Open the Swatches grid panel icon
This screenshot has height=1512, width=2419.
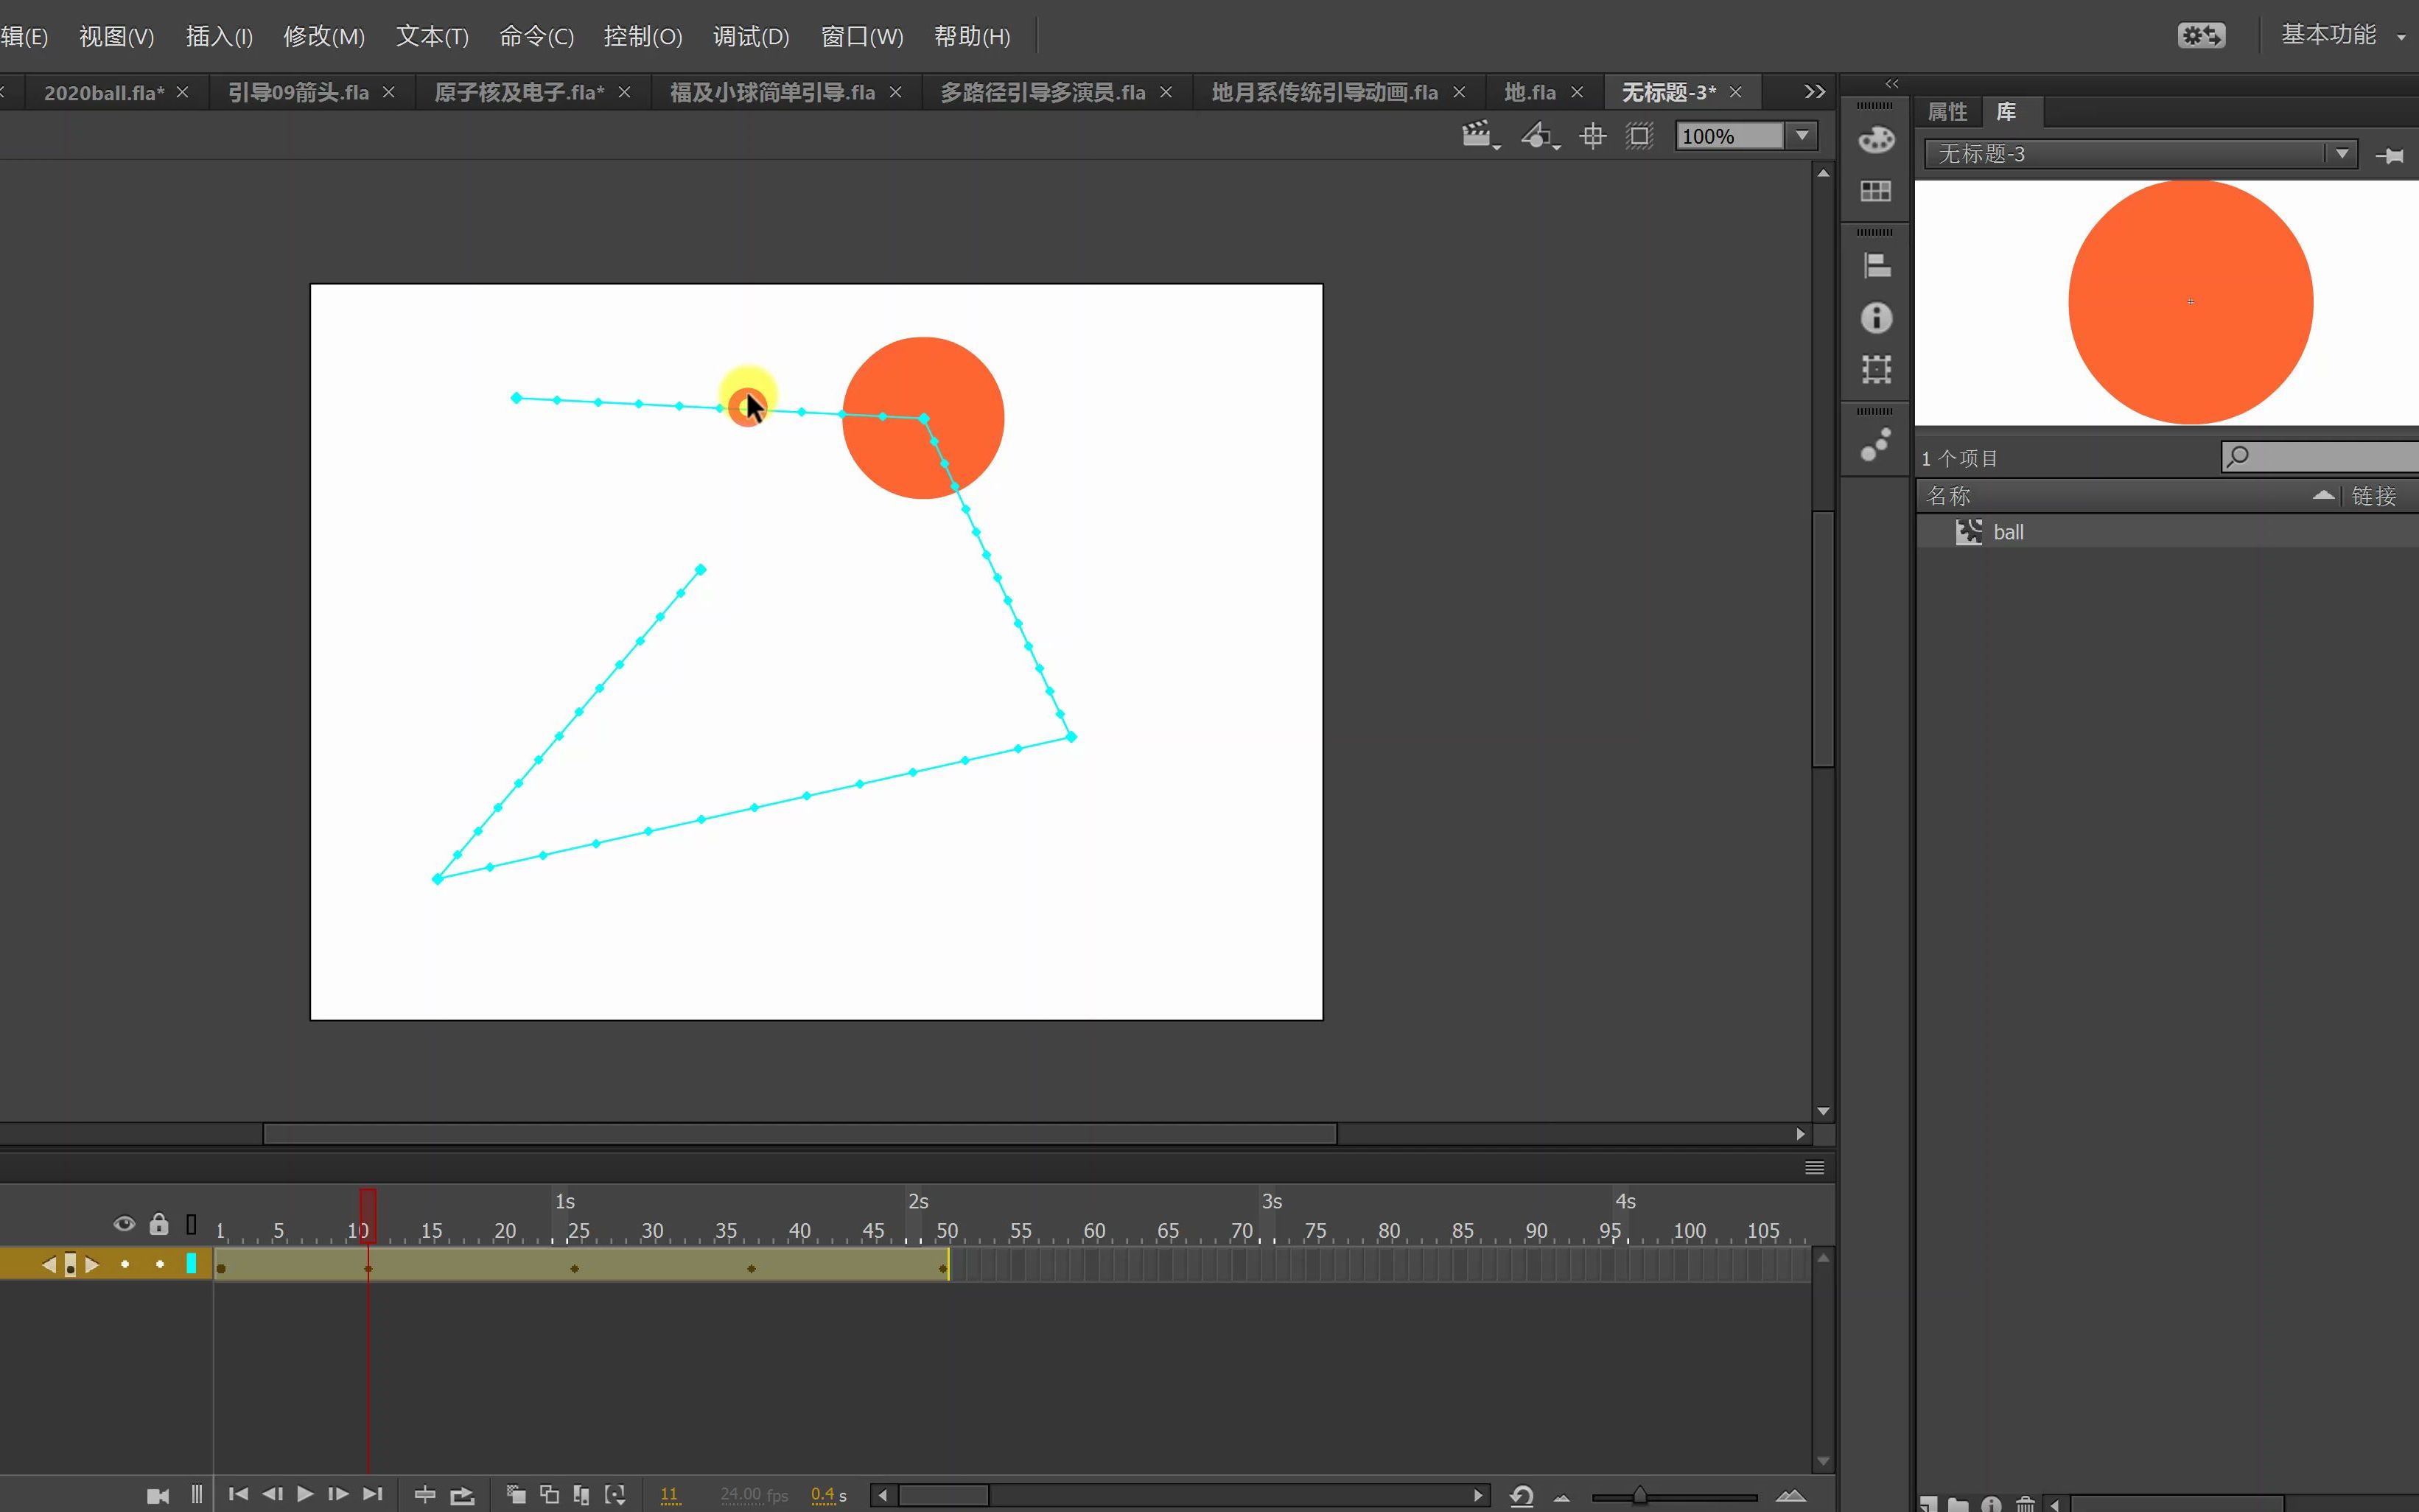(x=1875, y=190)
